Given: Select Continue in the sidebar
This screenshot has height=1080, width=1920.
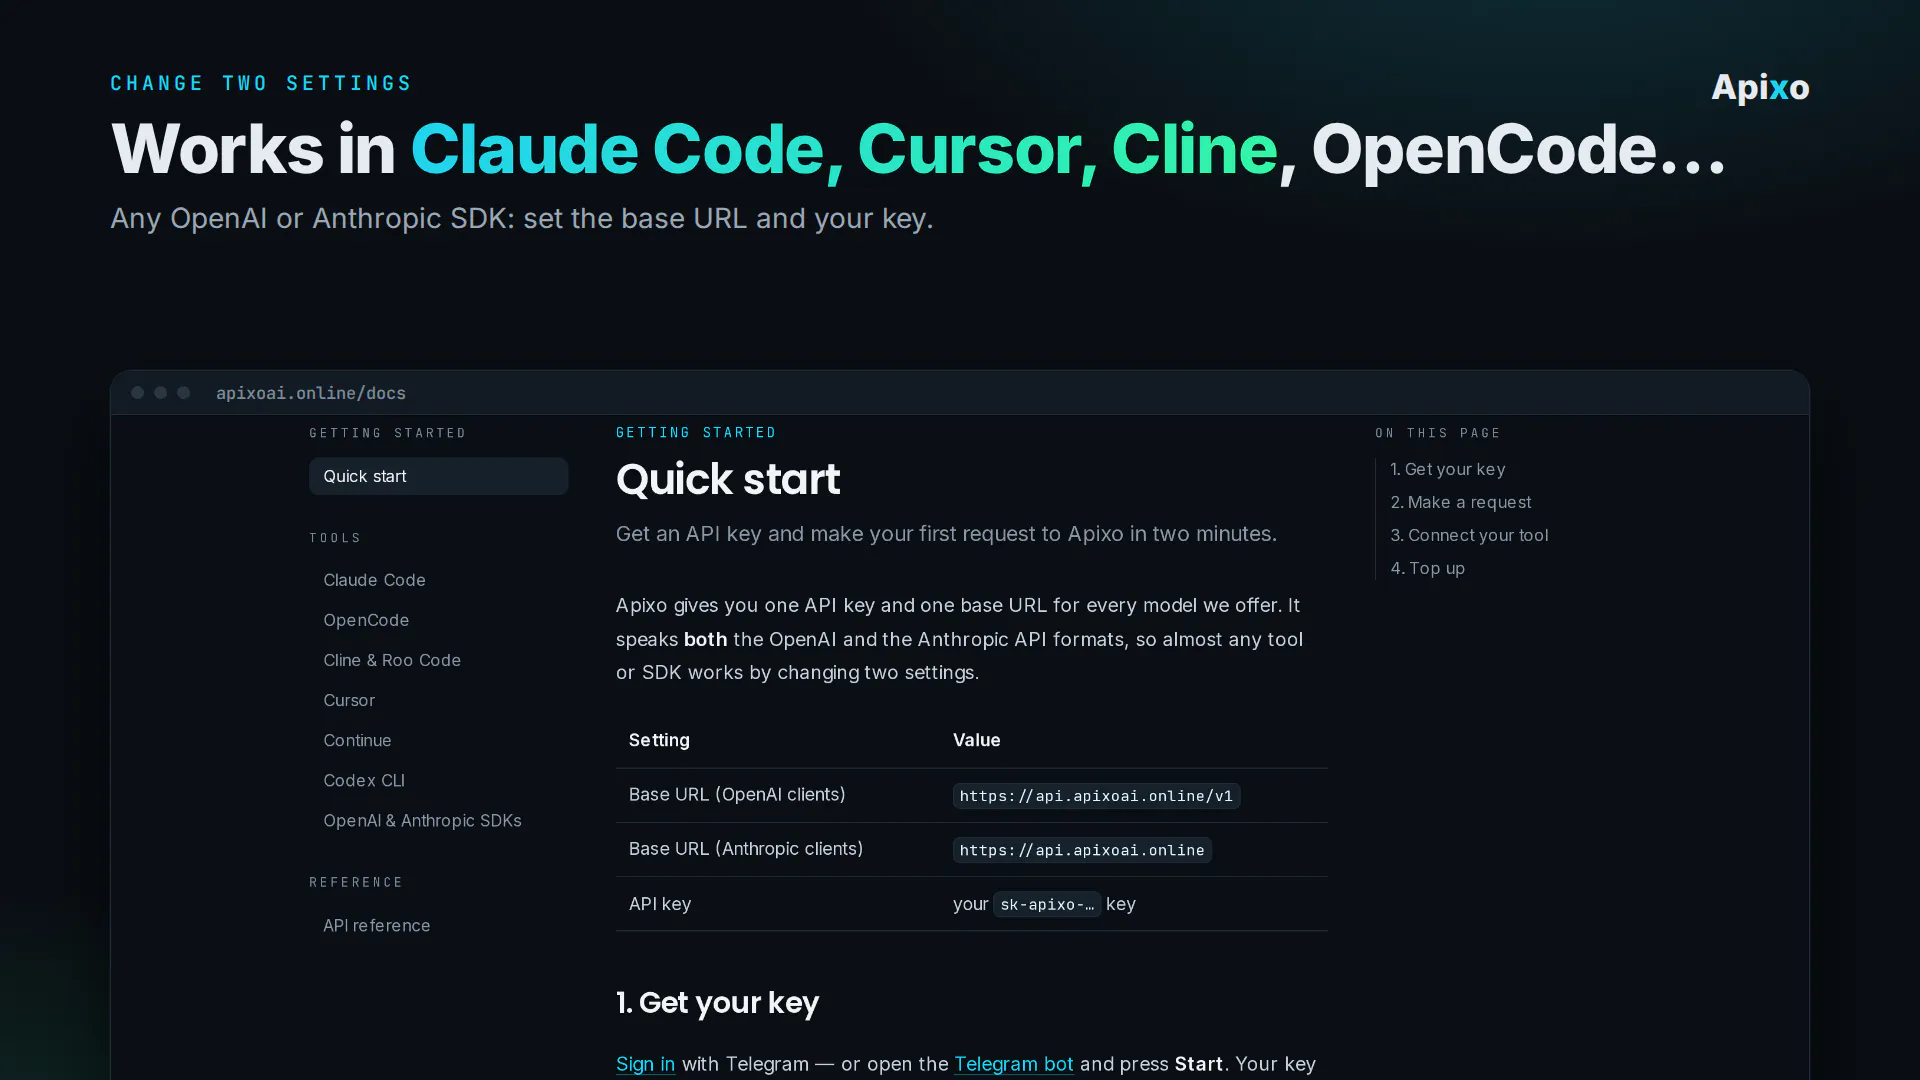Looking at the screenshot, I should [x=357, y=740].
